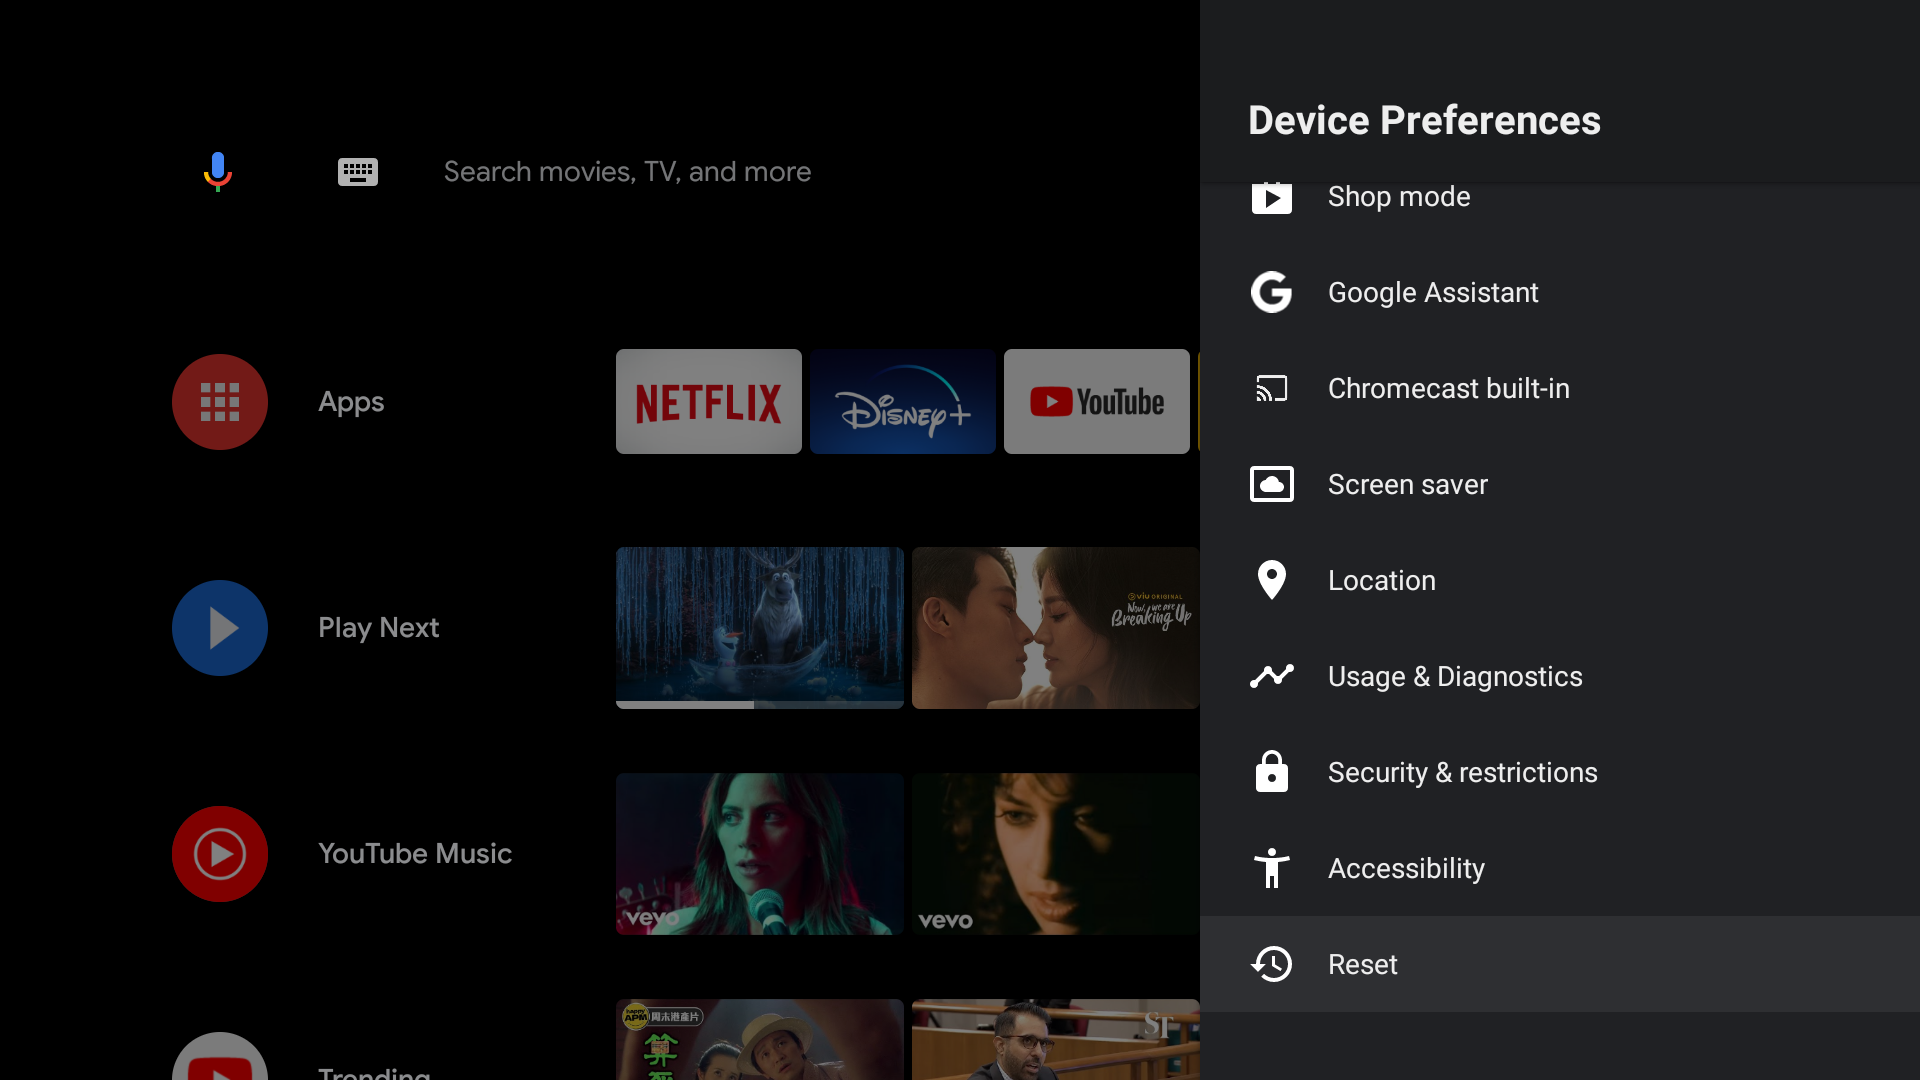Open the red Apps grid icon
The image size is (1920, 1080).
pos(220,402)
